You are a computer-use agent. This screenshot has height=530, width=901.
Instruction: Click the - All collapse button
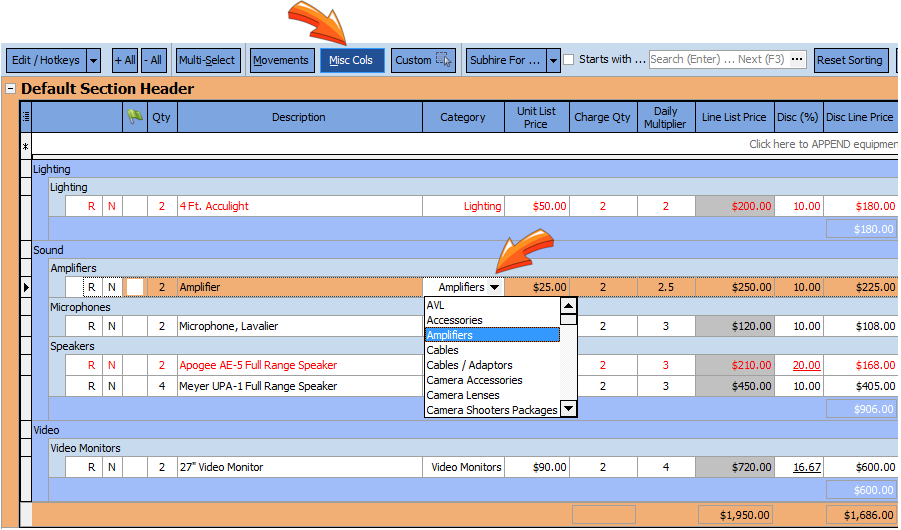(x=153, y=60)
